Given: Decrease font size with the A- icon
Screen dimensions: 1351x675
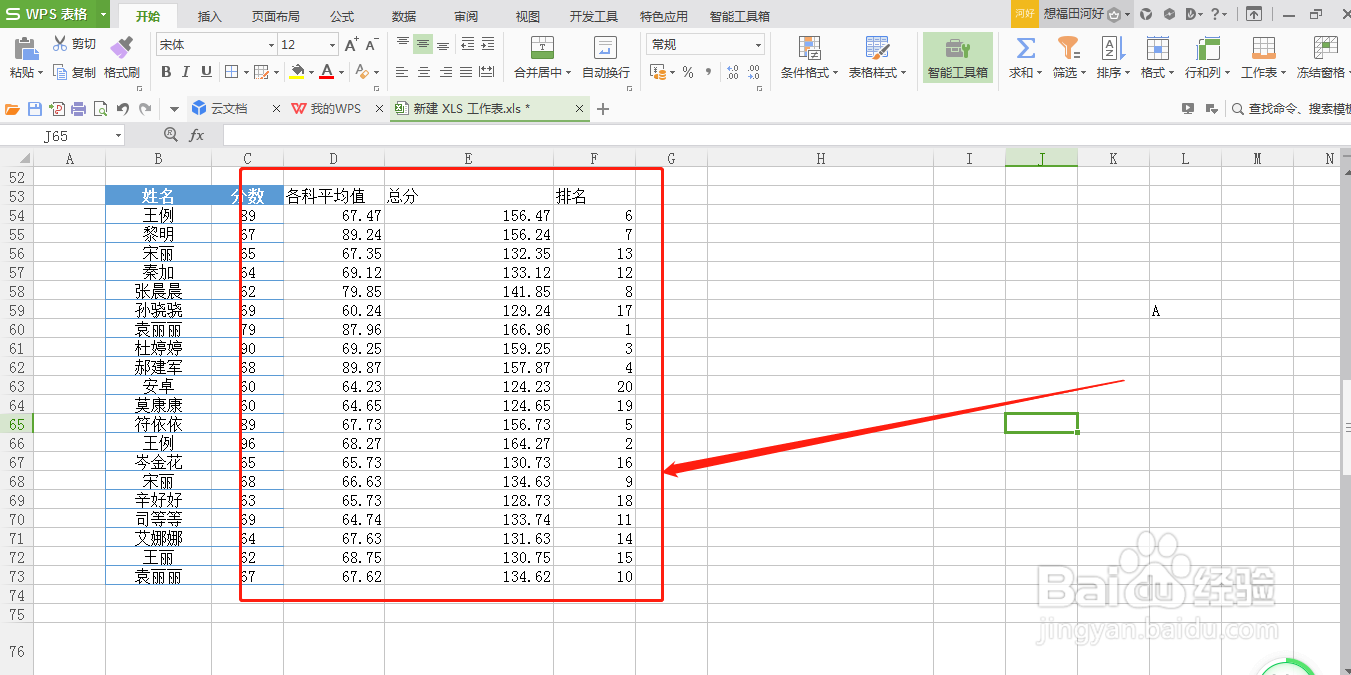Looking at the screenshot, I should click(x=371, y=45).
